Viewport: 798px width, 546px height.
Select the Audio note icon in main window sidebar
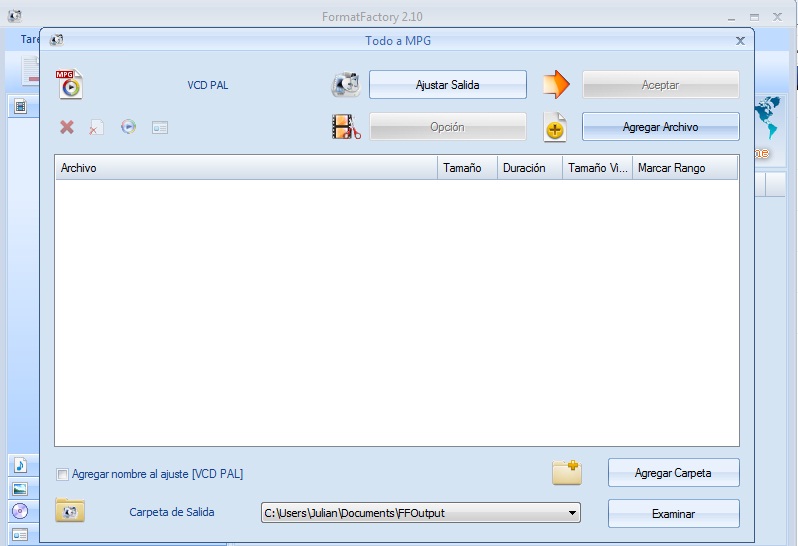click(20, 465)
